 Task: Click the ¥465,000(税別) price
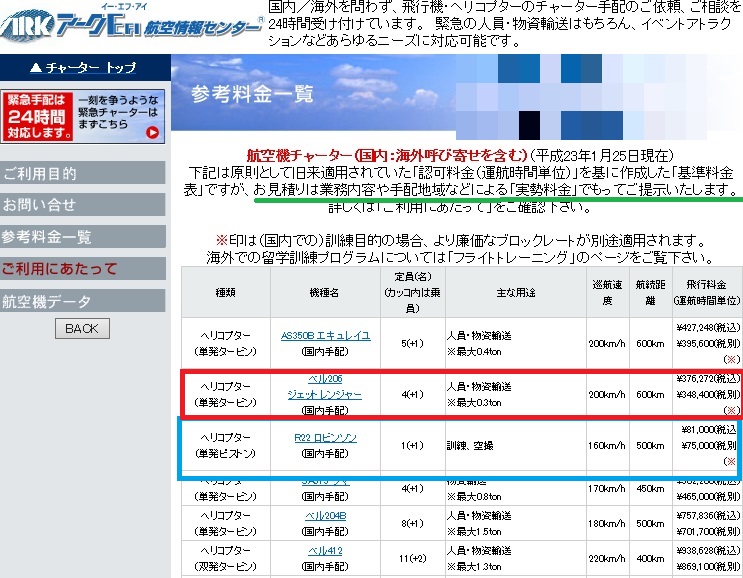pyautogui.click(x=708, y=497)
